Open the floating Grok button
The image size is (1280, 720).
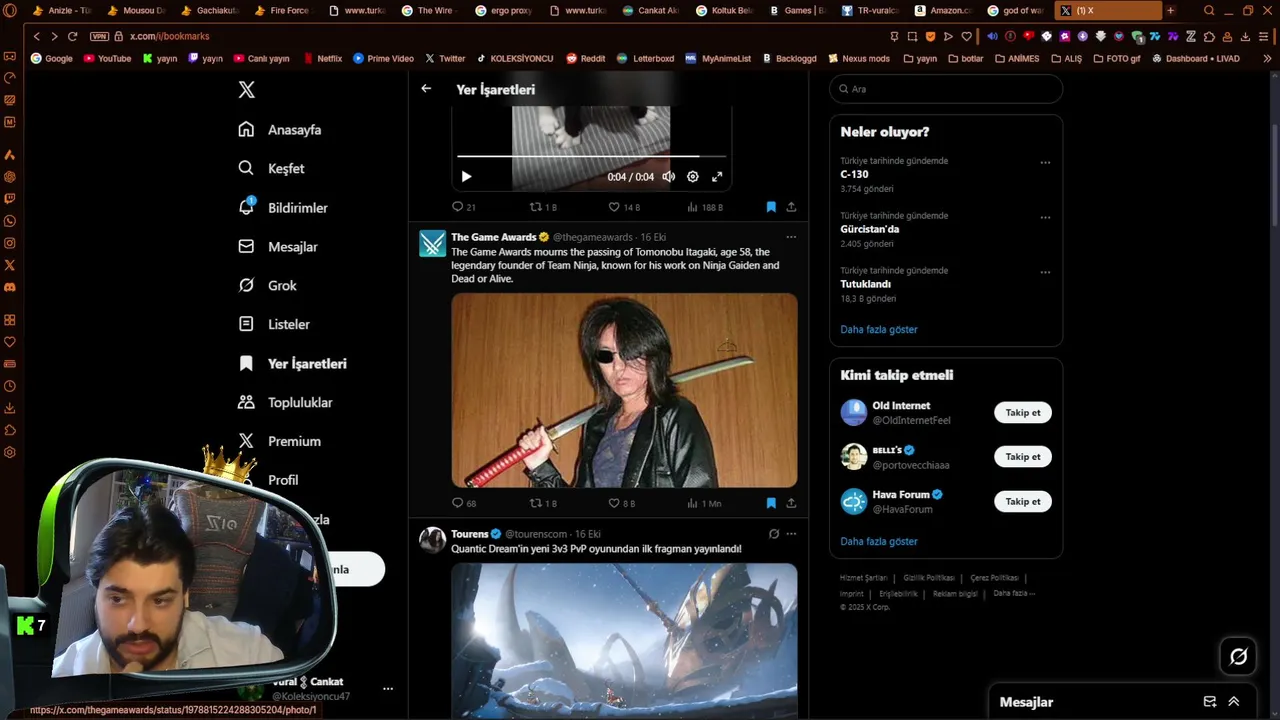tap(1238, 656)
